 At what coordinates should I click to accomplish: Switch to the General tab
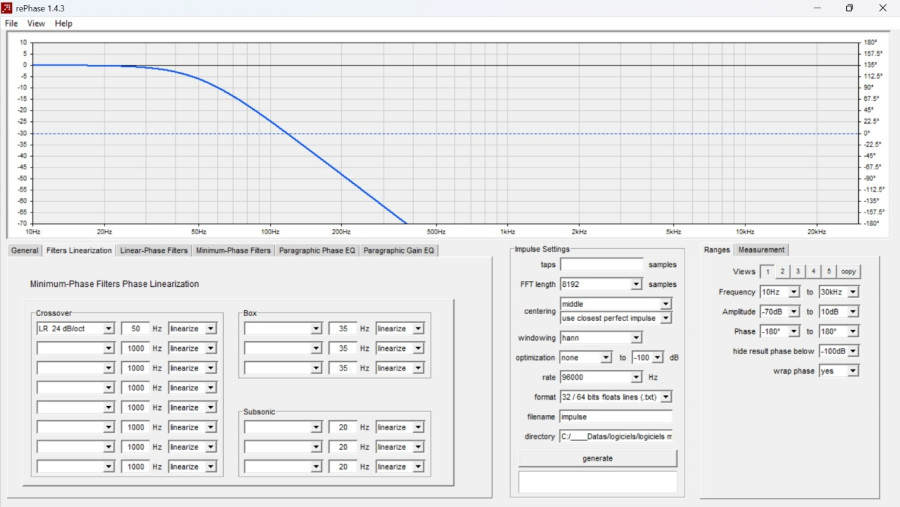tap(25, 250)
